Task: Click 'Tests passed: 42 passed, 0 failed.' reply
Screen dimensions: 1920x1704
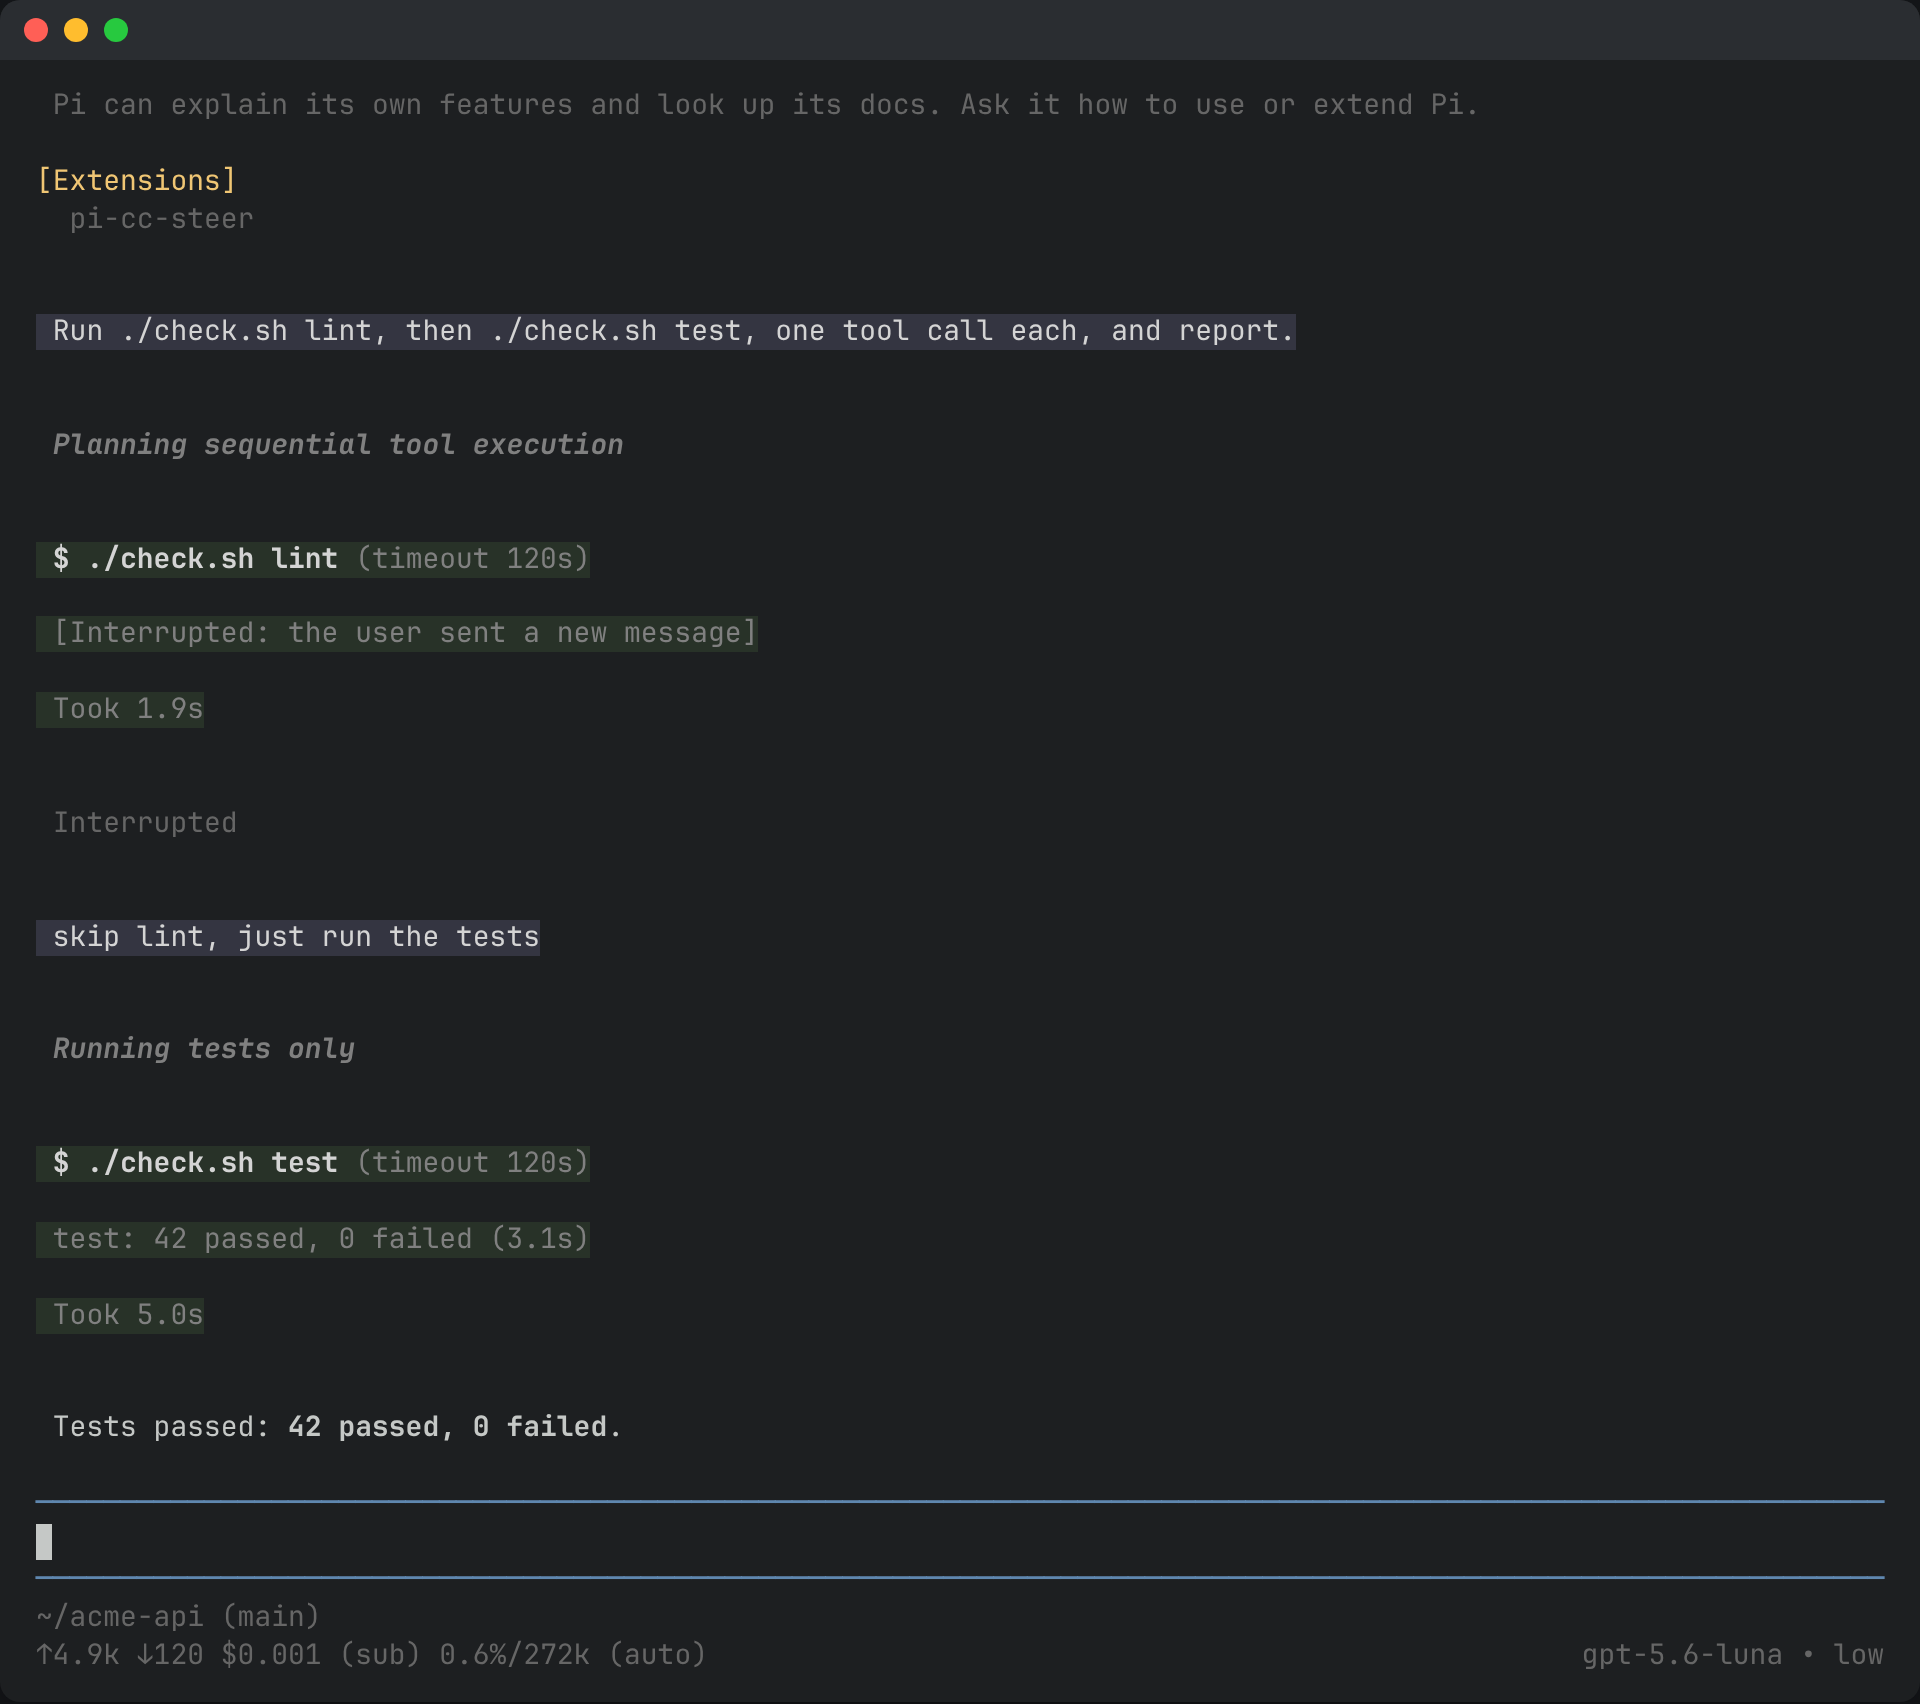Action: (x=338, y=1427)
